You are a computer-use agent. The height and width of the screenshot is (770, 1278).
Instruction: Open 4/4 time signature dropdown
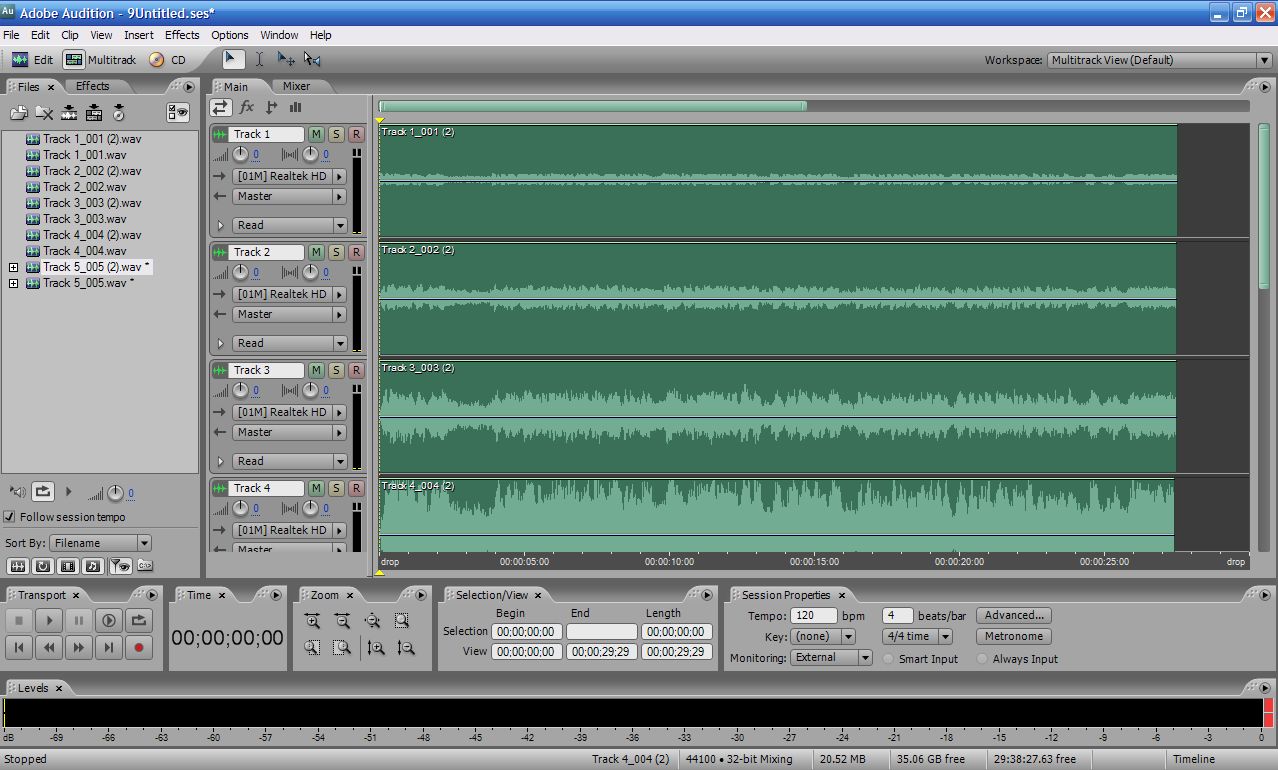pos(917,636)
